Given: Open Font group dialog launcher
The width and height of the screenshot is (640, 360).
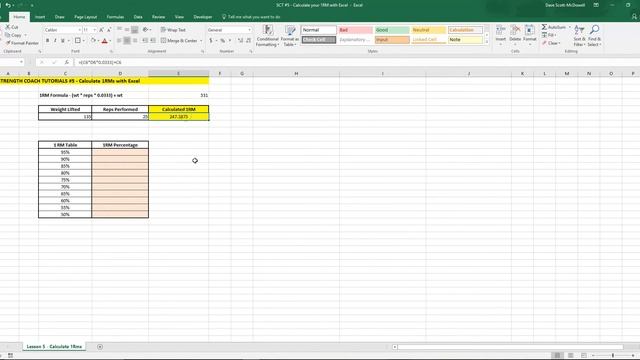Looking at the screenshot, I should [x=111, y=51].
